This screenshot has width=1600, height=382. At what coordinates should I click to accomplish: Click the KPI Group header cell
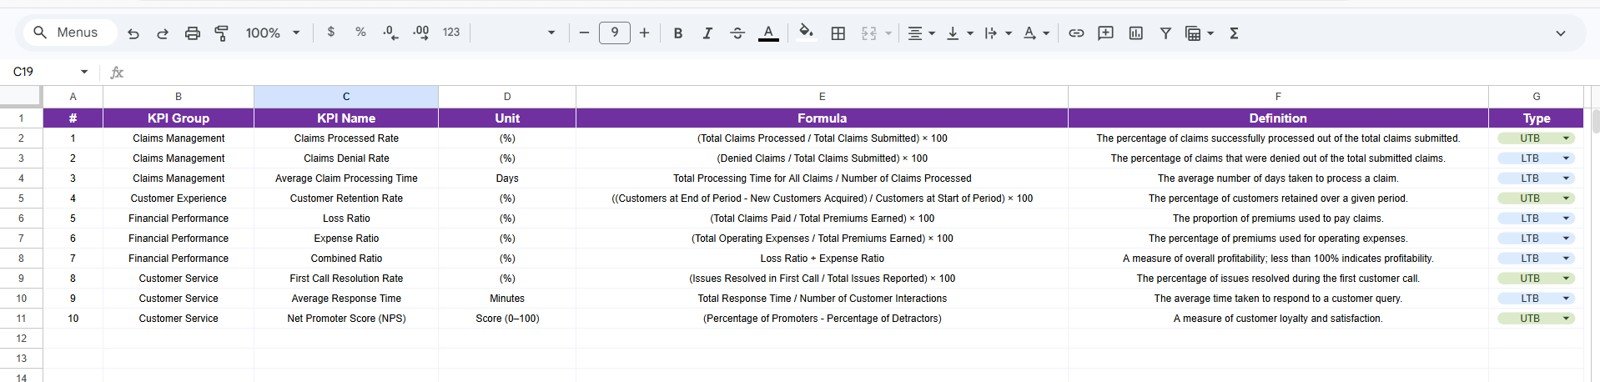tap(178, 118)
